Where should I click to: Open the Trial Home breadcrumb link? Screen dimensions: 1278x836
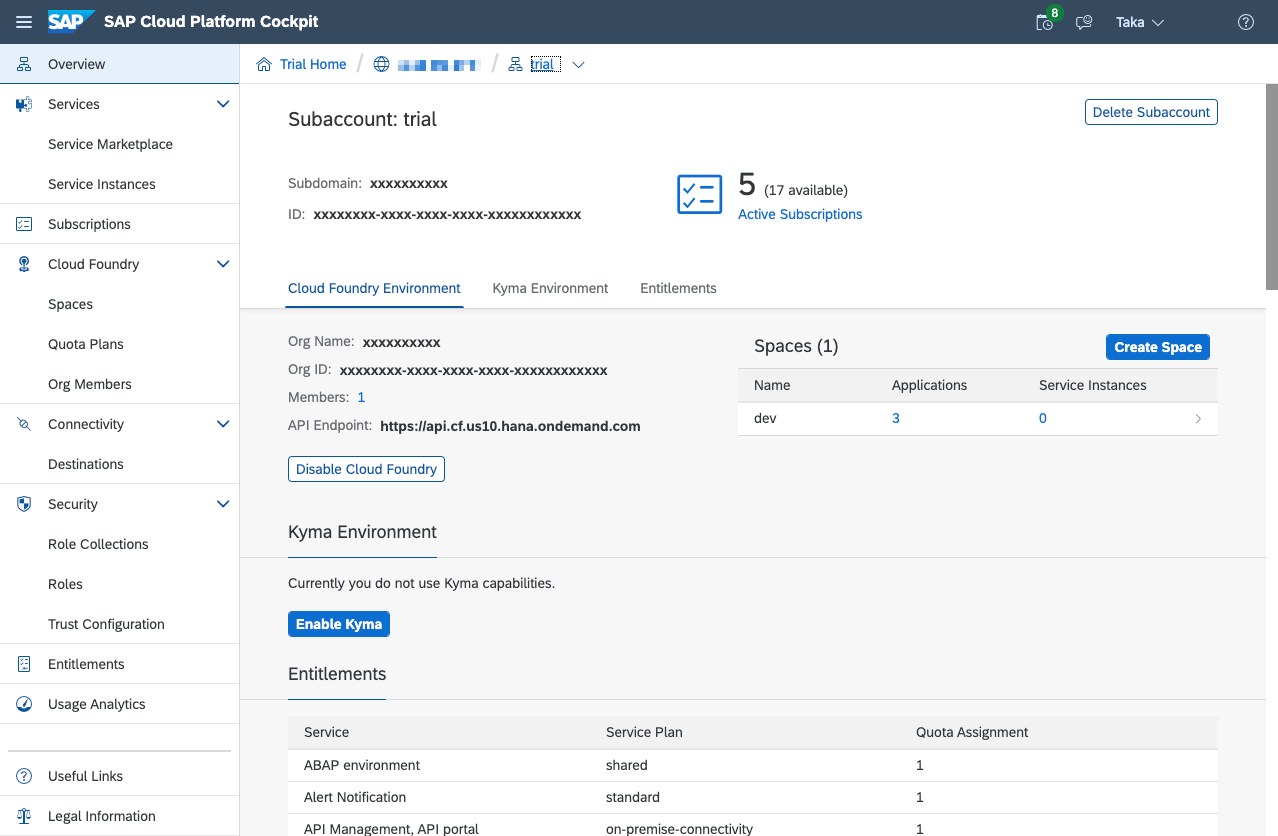tap(313, 64)
